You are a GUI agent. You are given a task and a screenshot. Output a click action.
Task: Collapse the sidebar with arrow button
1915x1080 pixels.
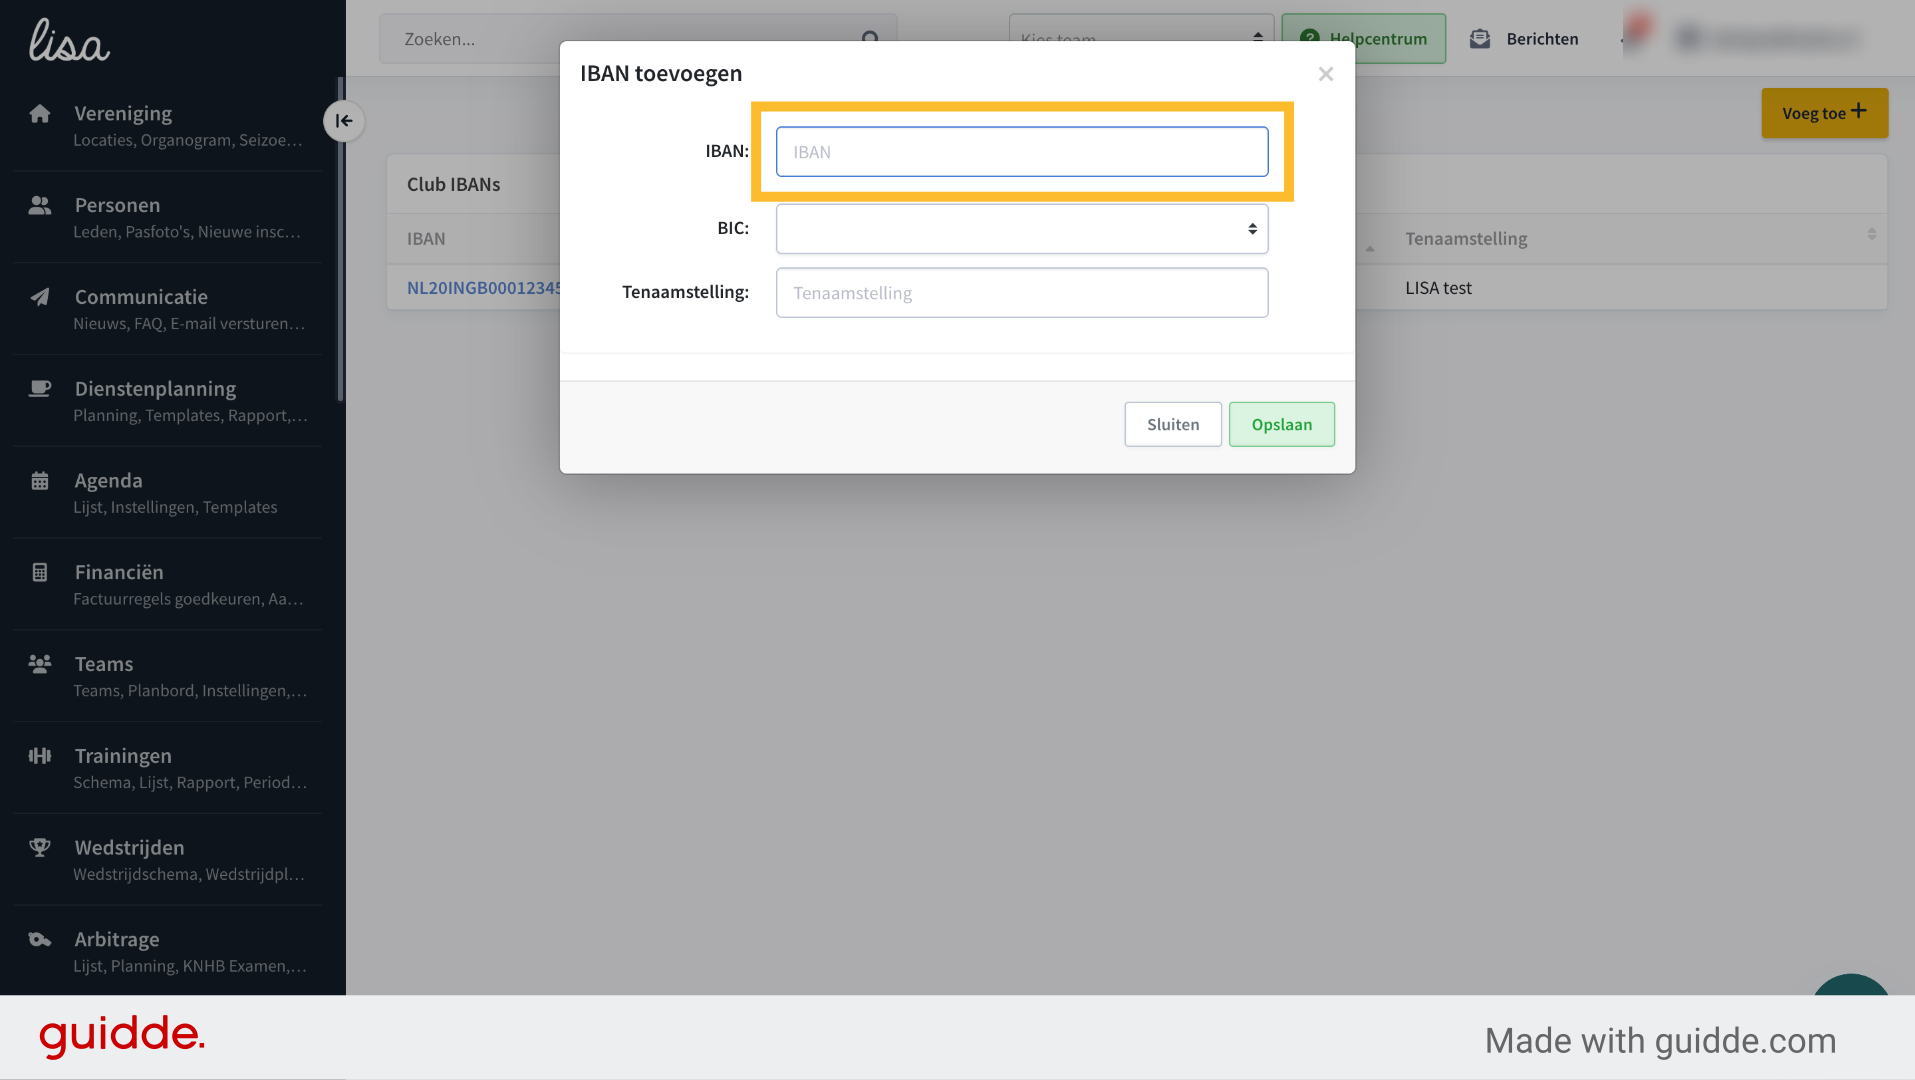344,121
